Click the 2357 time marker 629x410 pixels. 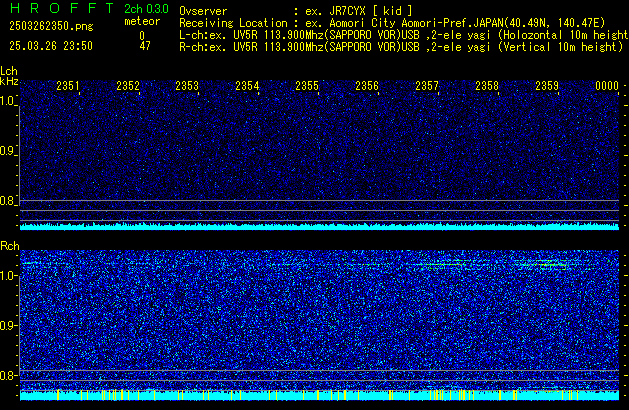point(427,86)
